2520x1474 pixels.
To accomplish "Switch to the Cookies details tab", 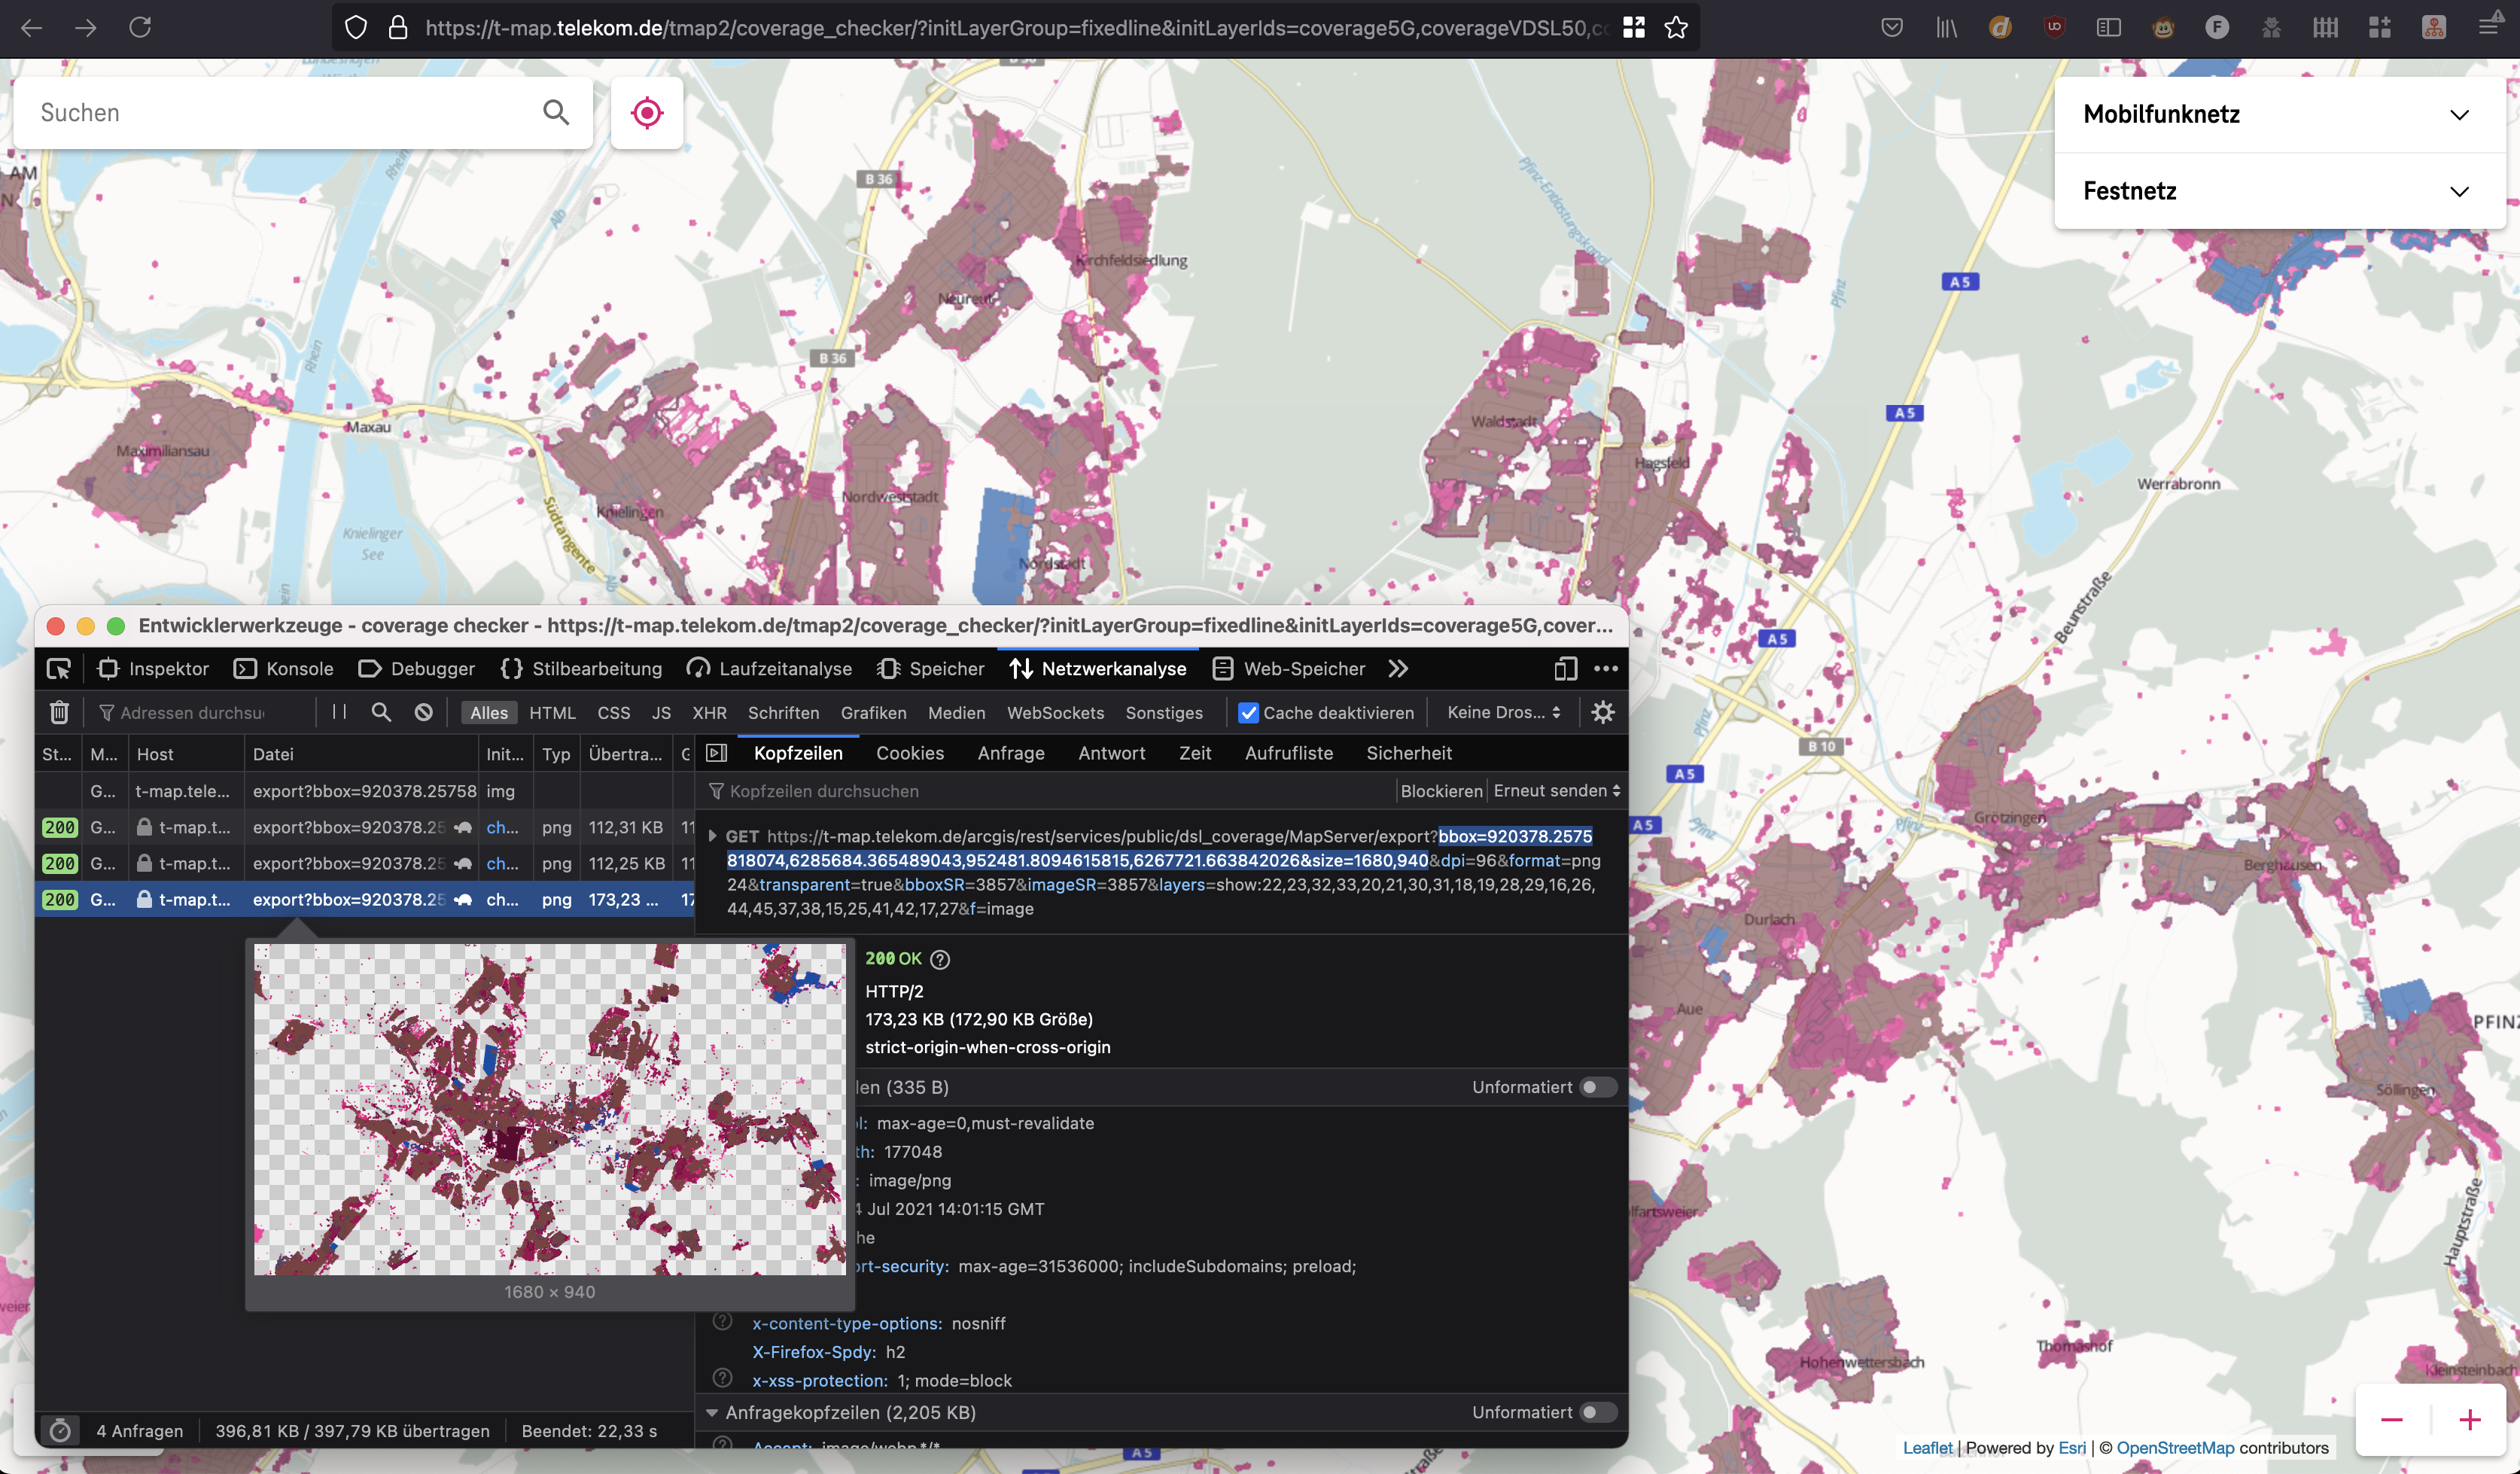I will pos(910,753).
